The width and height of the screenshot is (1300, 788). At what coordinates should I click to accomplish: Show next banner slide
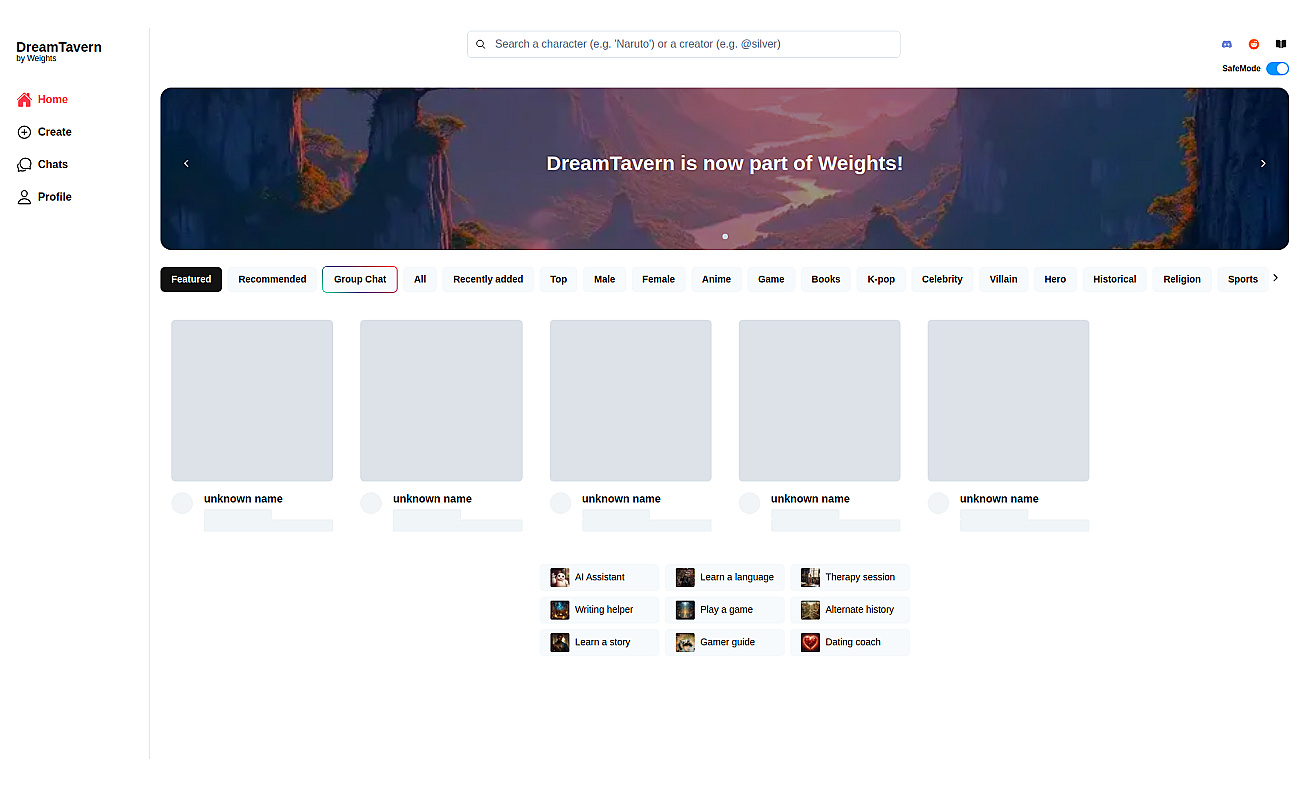point(1263,163)
